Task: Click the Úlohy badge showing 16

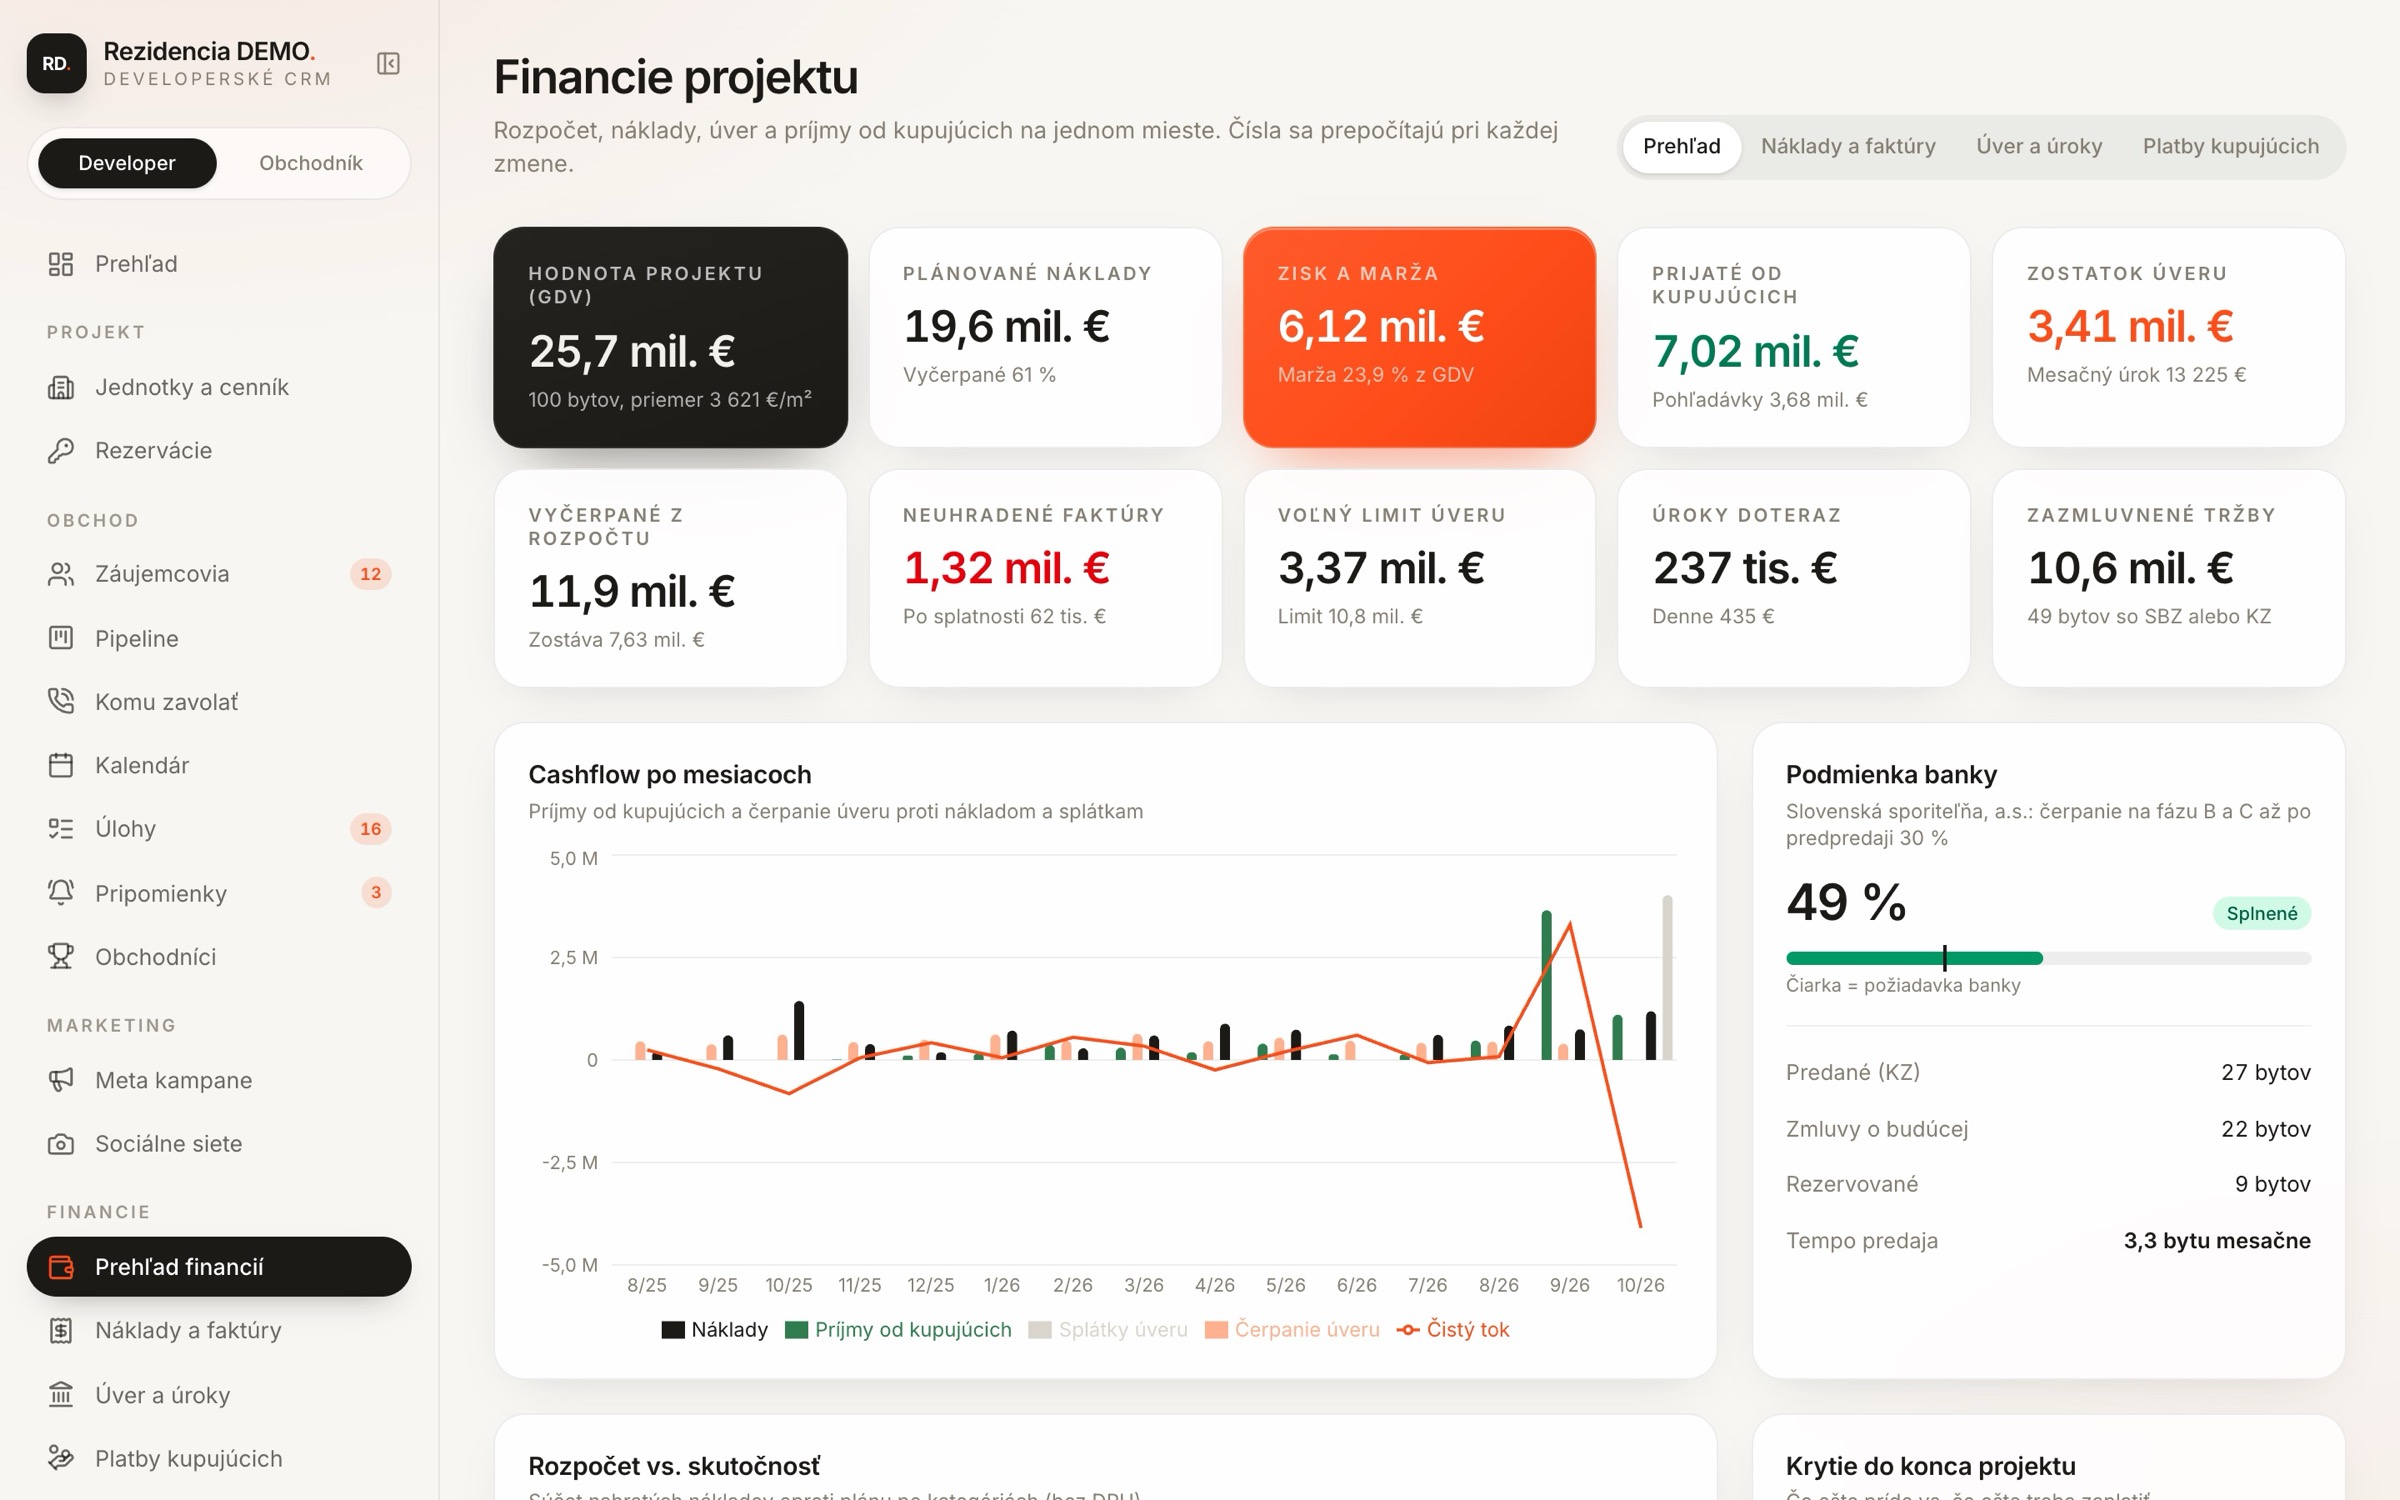Action: click(370, 828)
